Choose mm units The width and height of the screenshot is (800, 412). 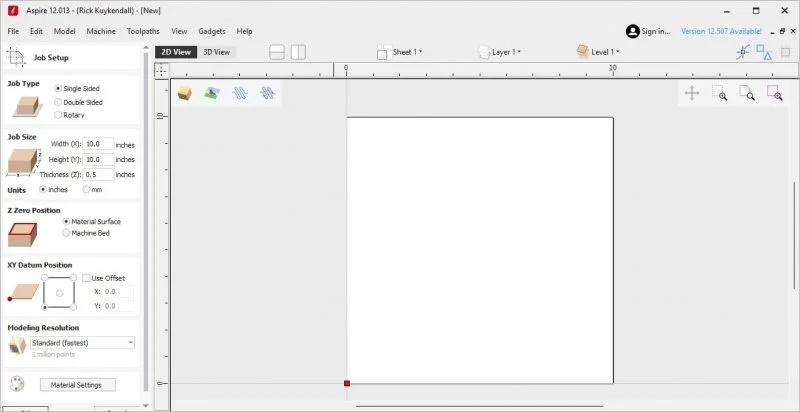tap(93, 189)
